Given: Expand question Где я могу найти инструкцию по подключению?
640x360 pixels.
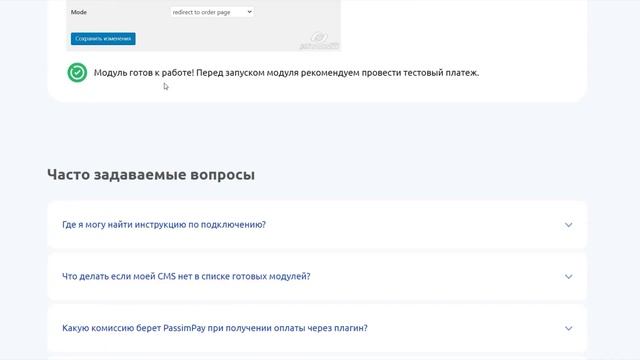Looking at the screenshot, I should click(317, 224).
